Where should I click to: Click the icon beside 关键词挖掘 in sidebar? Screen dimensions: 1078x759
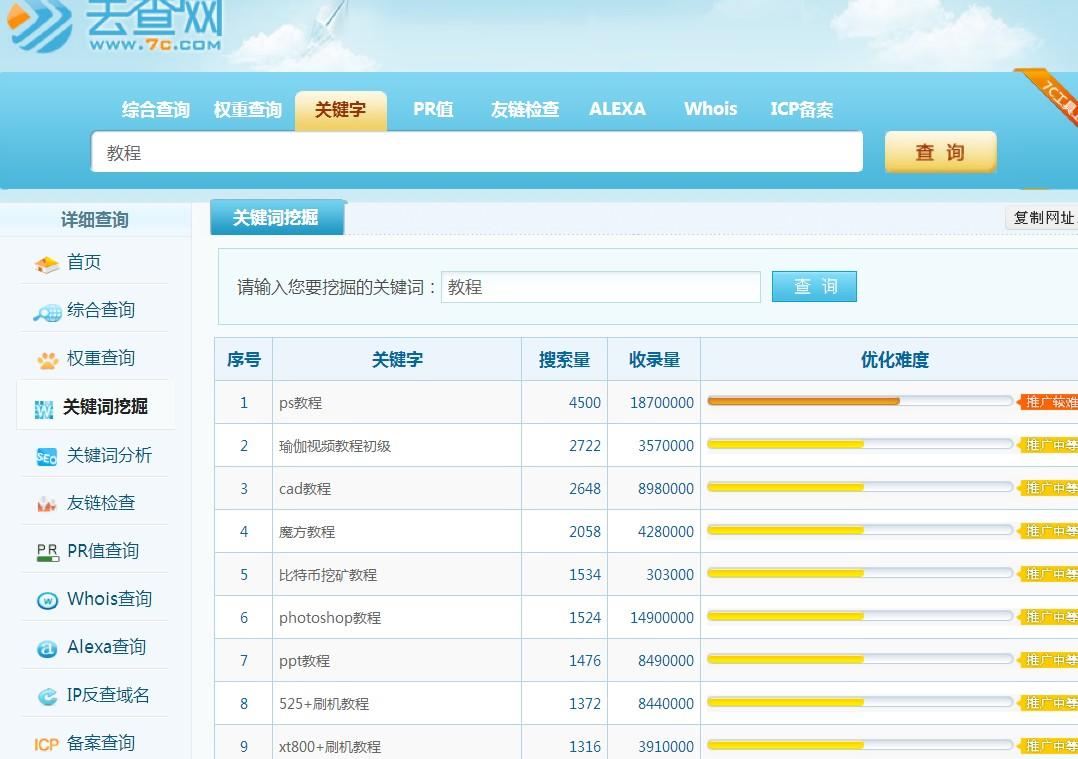[44, 409]
